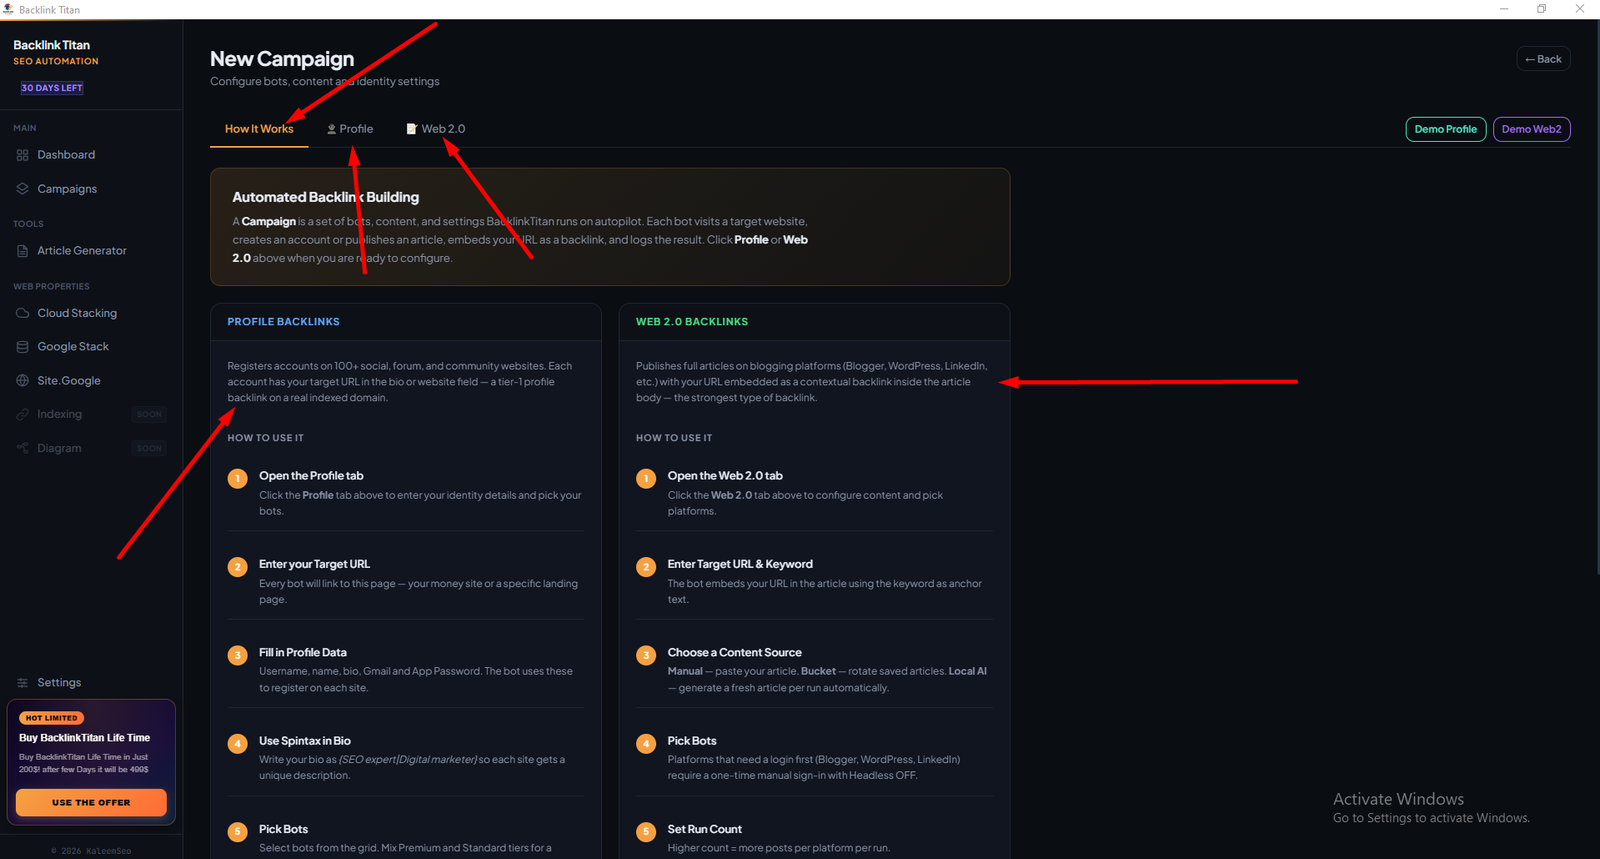Click step 3 badge for Fill in Profile Data
1600x859 pixels.
238,655
